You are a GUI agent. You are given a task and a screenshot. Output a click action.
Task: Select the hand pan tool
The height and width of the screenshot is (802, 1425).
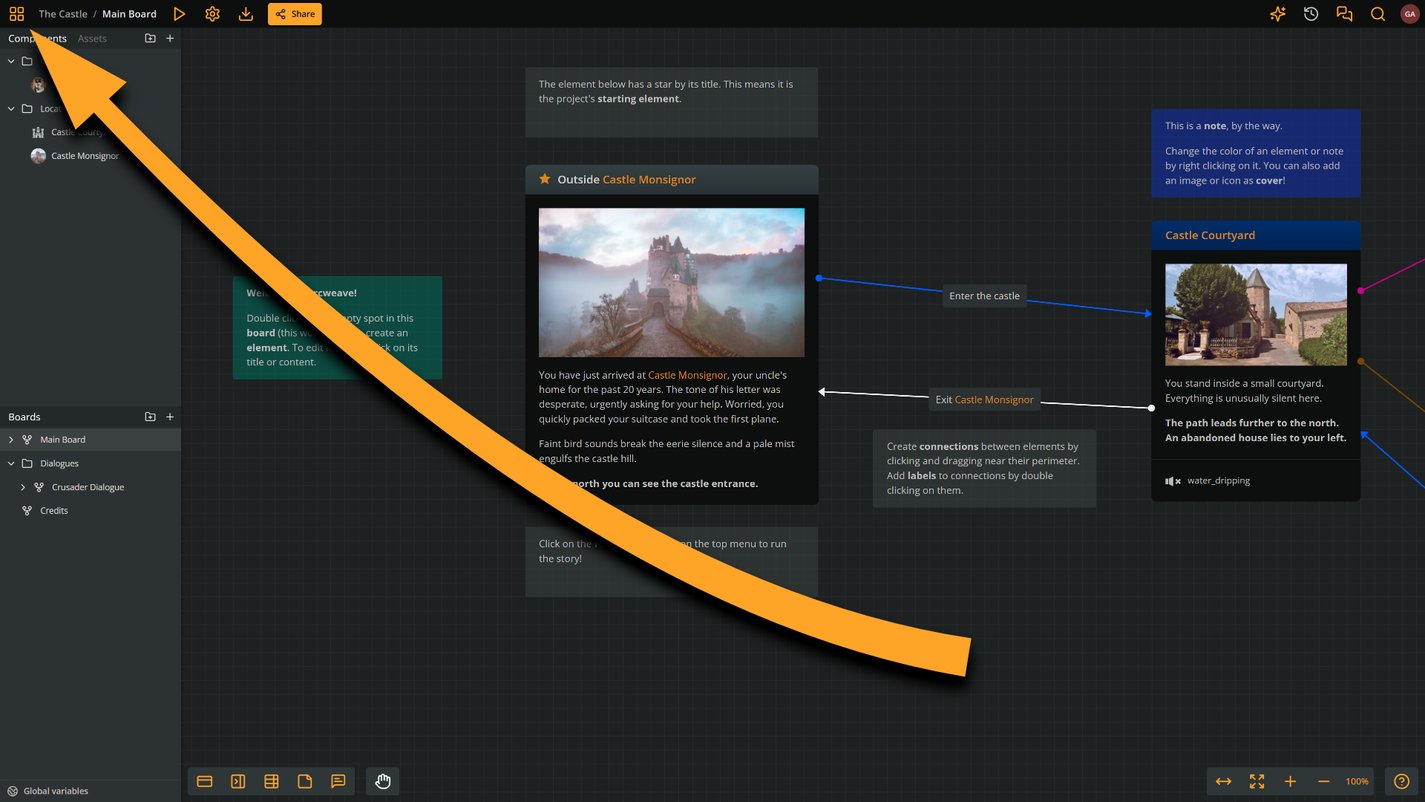click(383, 781)
